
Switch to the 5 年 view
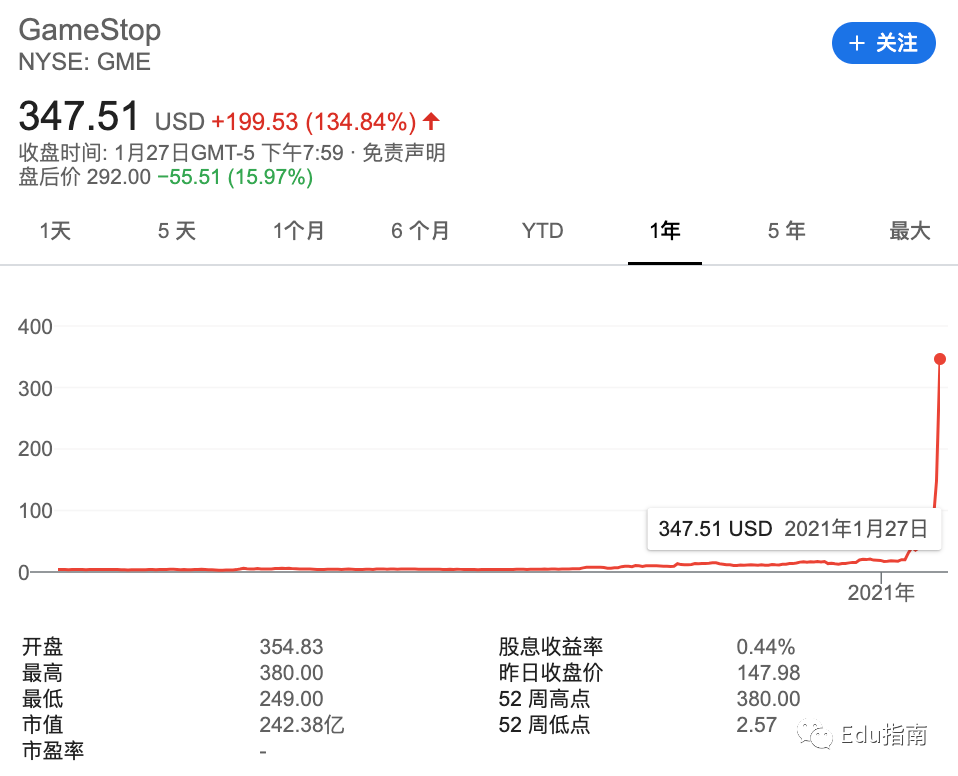coord(787,231)
